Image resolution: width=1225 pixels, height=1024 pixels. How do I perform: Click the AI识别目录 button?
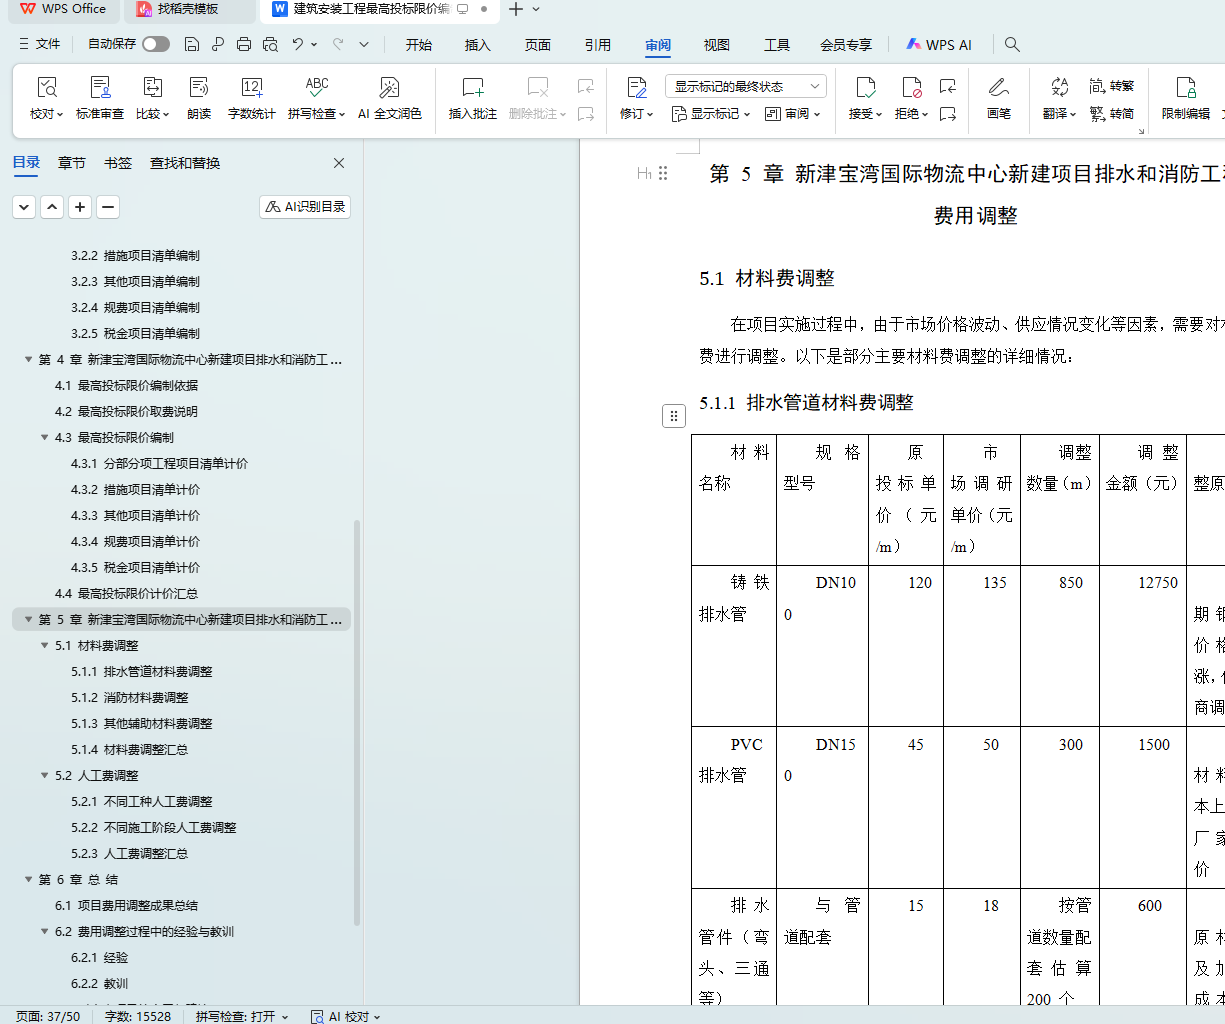(305, 207)
